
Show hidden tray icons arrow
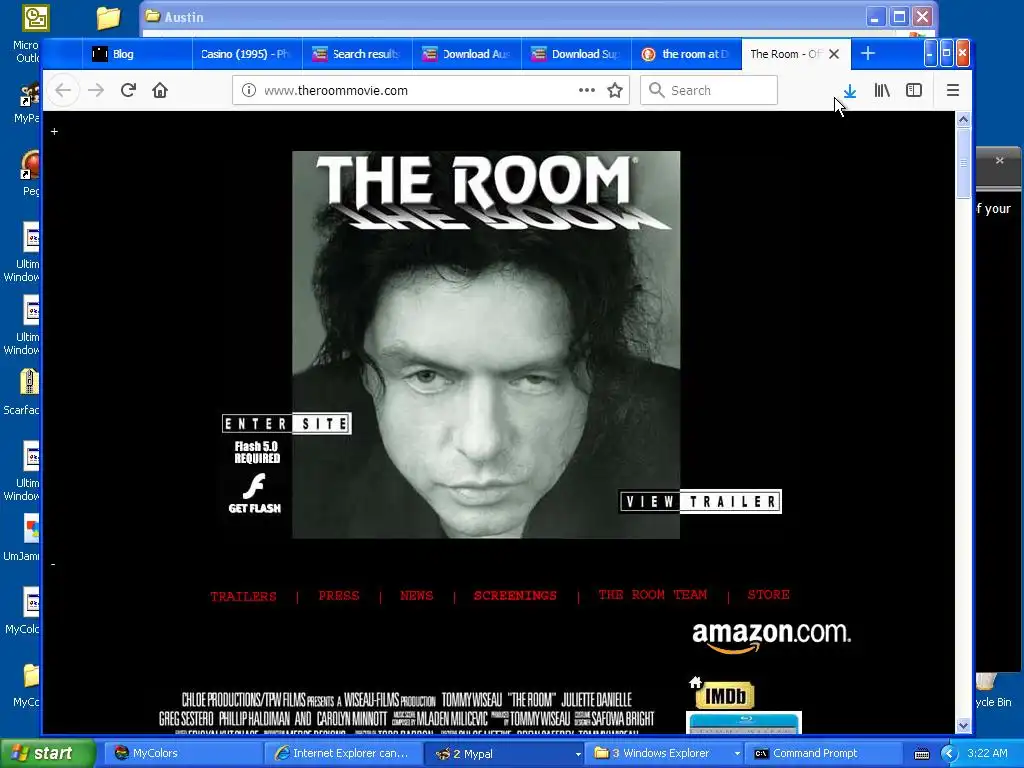(x=949, y=753)
